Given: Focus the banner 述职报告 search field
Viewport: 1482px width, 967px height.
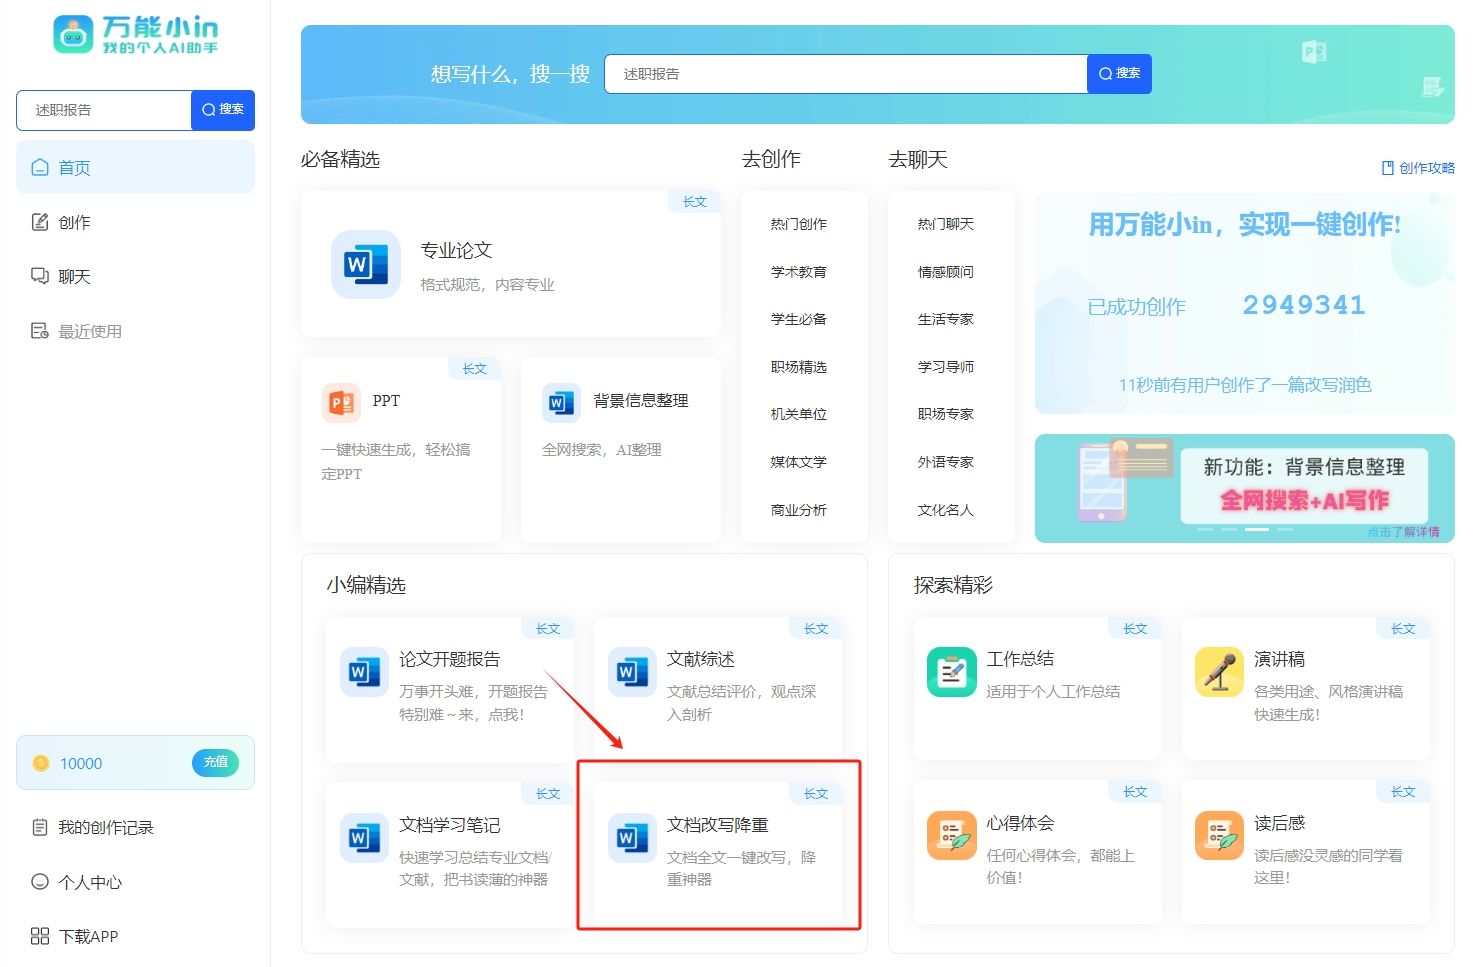Looking at the screenshot, I should (846, 74).
